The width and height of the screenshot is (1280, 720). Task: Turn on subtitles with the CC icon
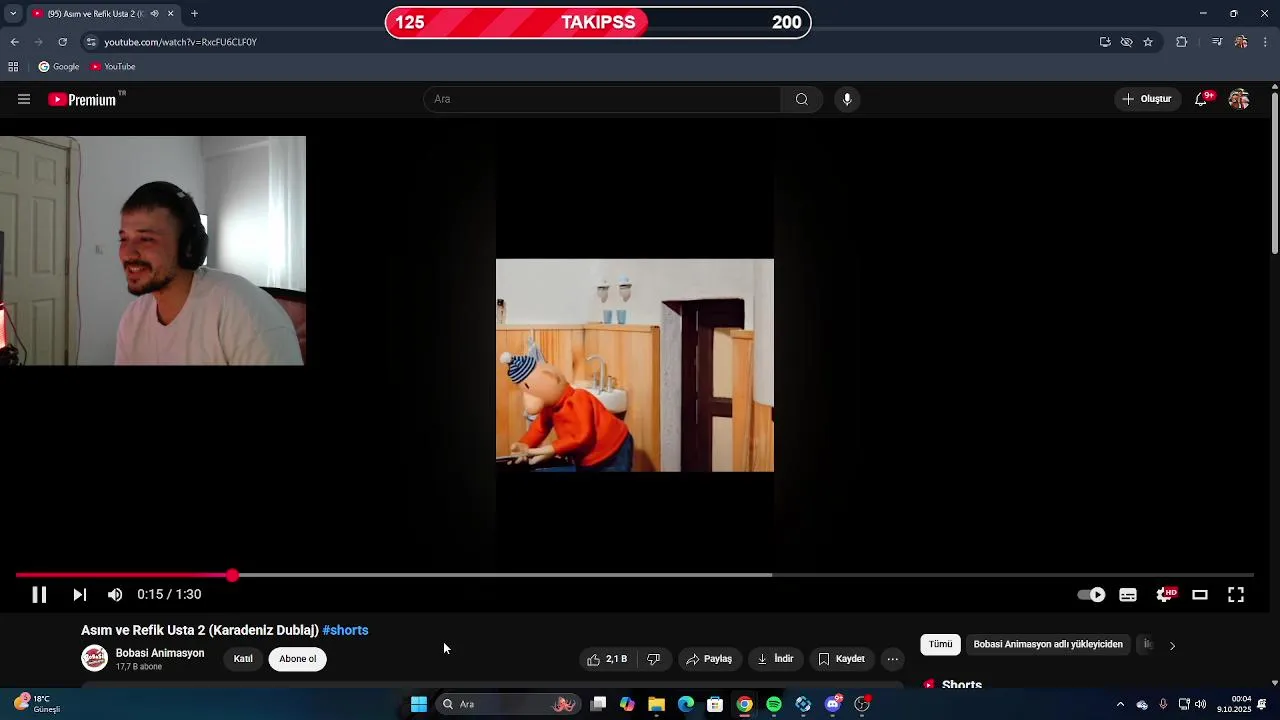pos(1128,594)
